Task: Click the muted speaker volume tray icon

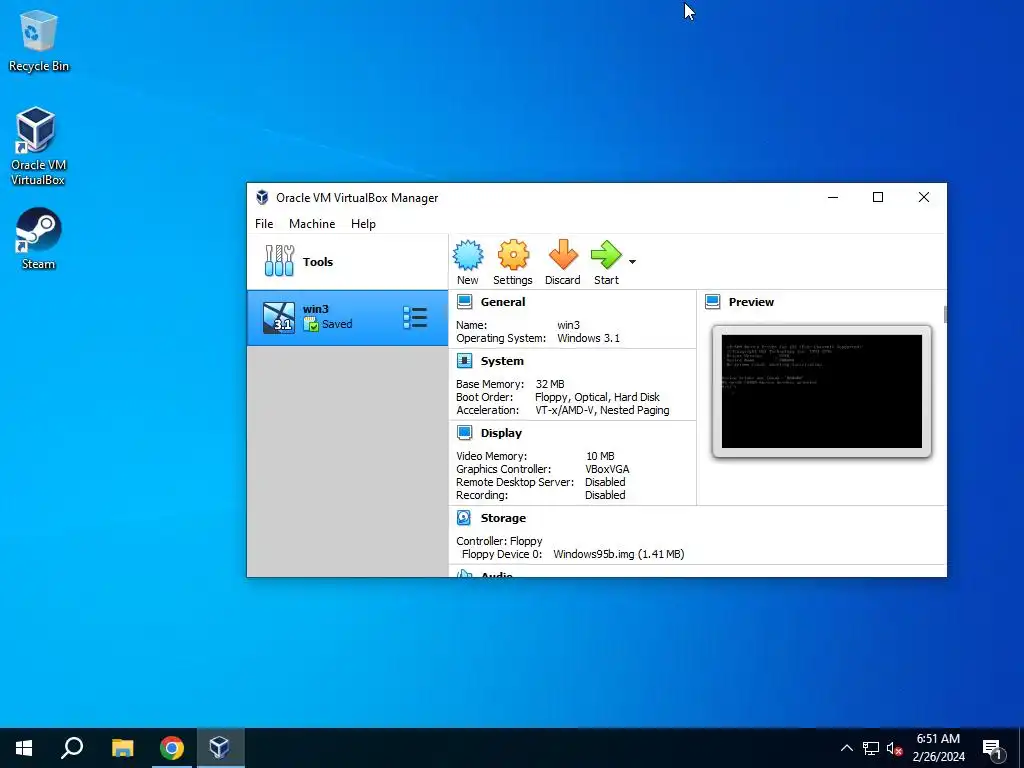Action: 894,748
